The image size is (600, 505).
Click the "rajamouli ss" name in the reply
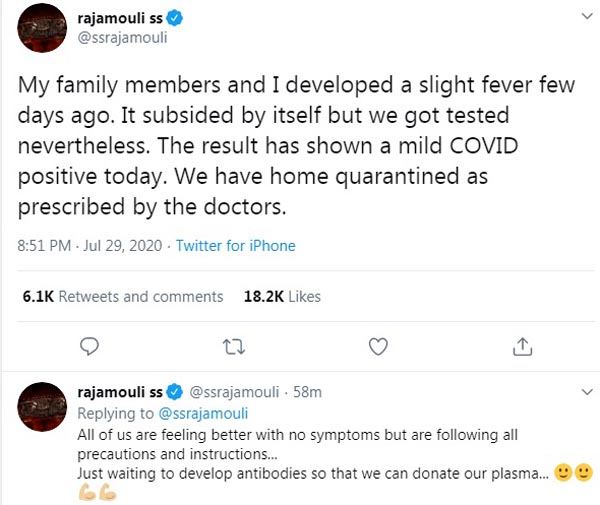coord(119,391)
